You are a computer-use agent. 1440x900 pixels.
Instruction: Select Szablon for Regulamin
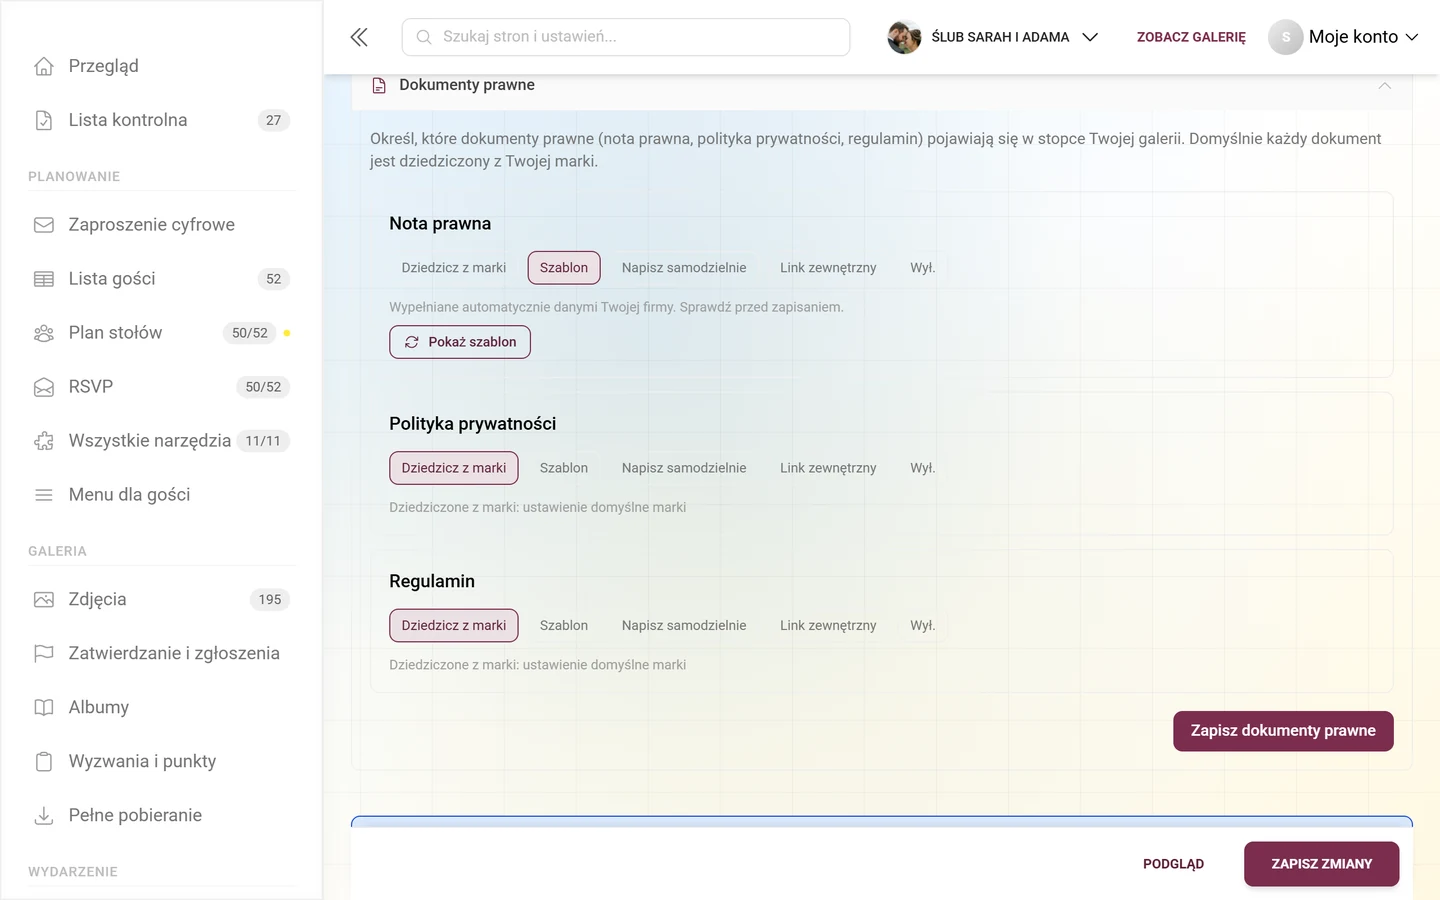coord(564,626)
